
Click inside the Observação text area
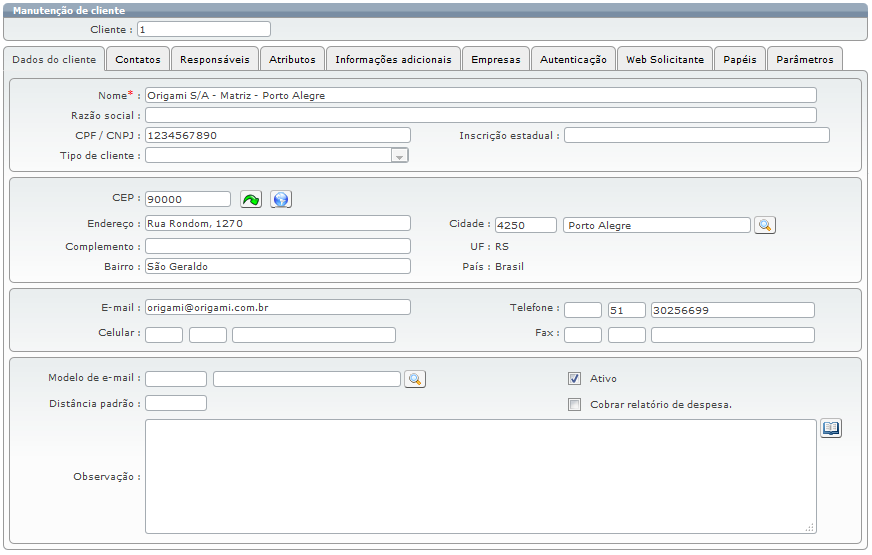[480, 476]
